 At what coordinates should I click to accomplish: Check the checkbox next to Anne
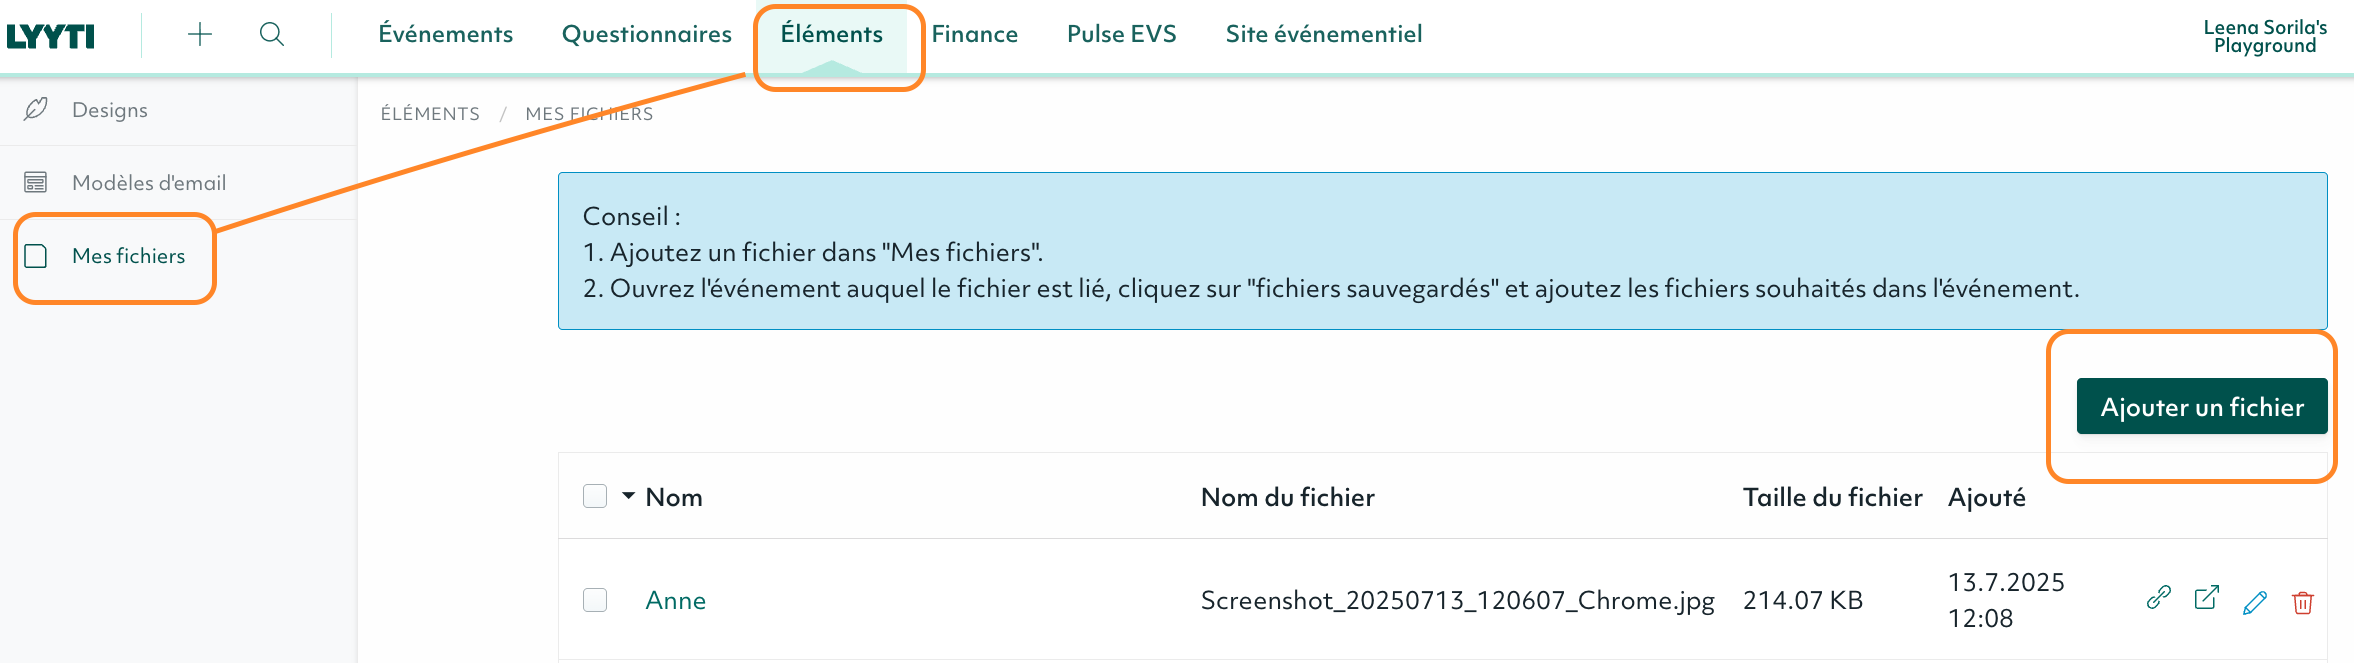tap(595, 600)
